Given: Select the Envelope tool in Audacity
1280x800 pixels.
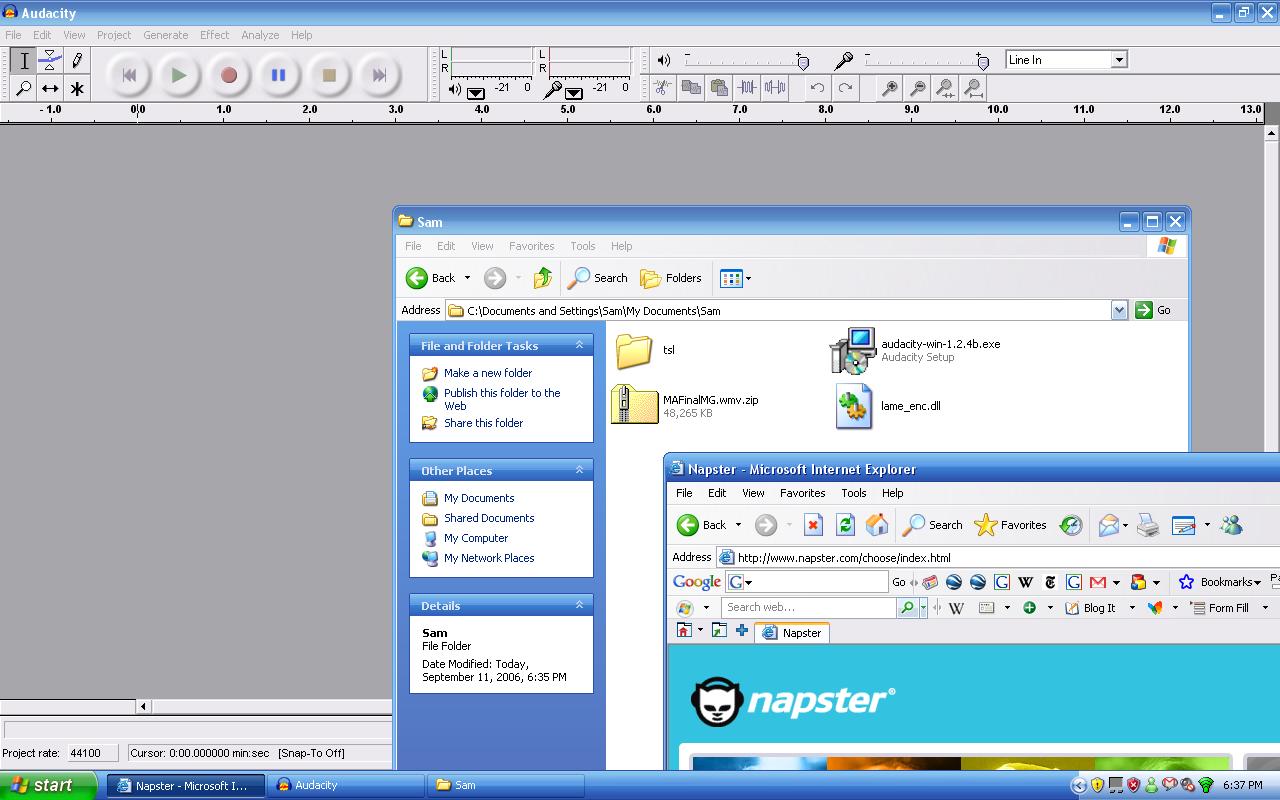Looking at the screenshot, I should tap(50, 60).
